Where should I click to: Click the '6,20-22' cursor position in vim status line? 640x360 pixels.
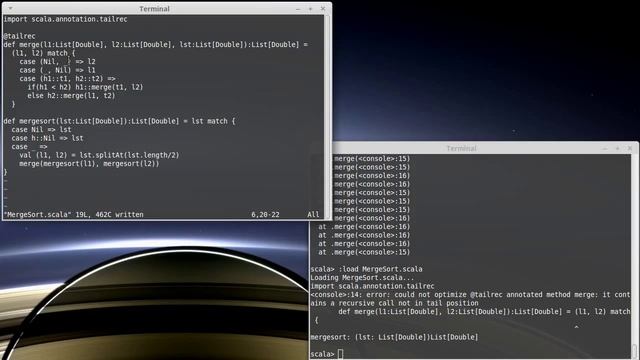[265, 215]
